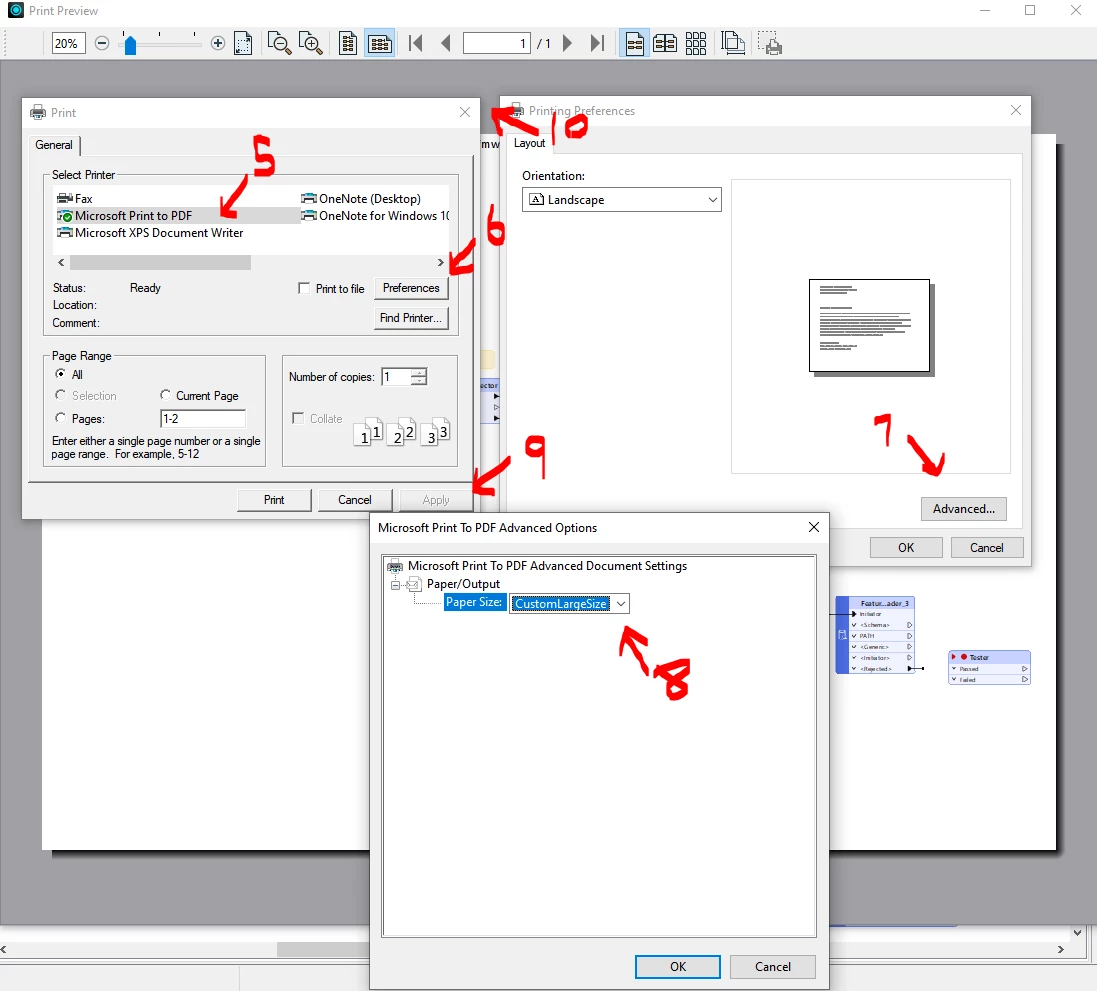Select the Selection radio button
This screenshot has height=991, width=1097.
coord(61,395)
